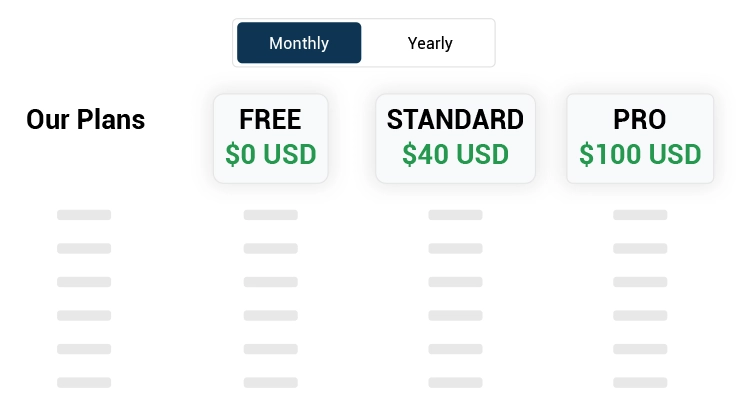Click the Our Plans heading
The height and width of the screenshot is (415, 739).
(85, 120)
